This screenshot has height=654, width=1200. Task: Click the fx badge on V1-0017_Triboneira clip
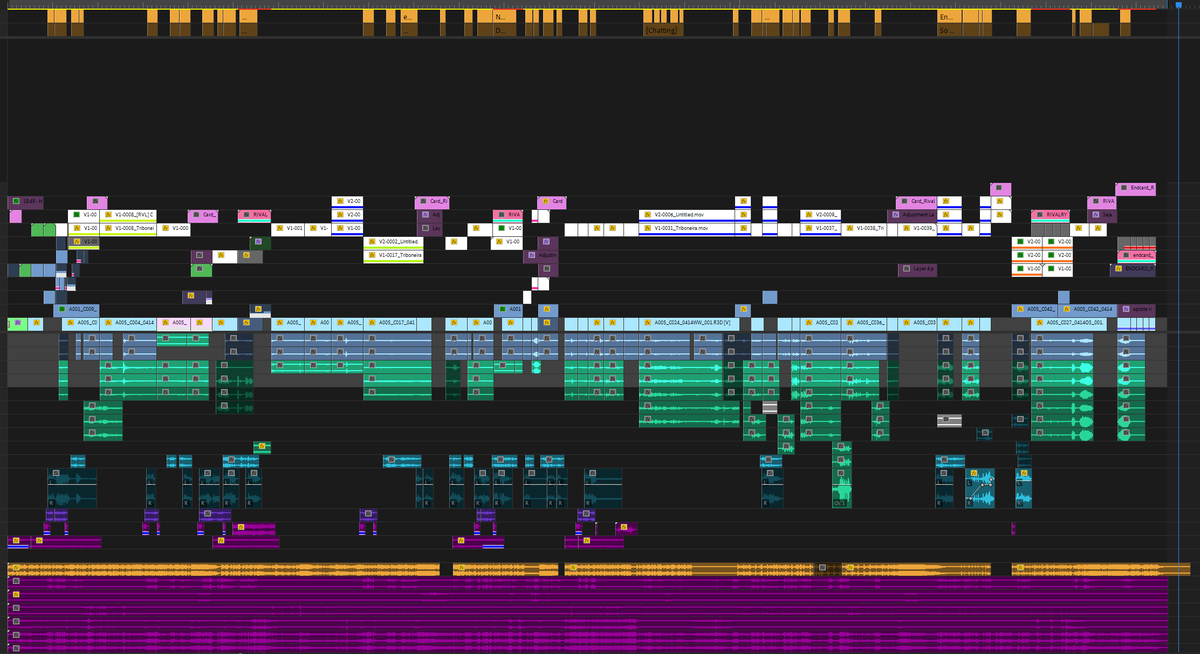pos(372,255)
